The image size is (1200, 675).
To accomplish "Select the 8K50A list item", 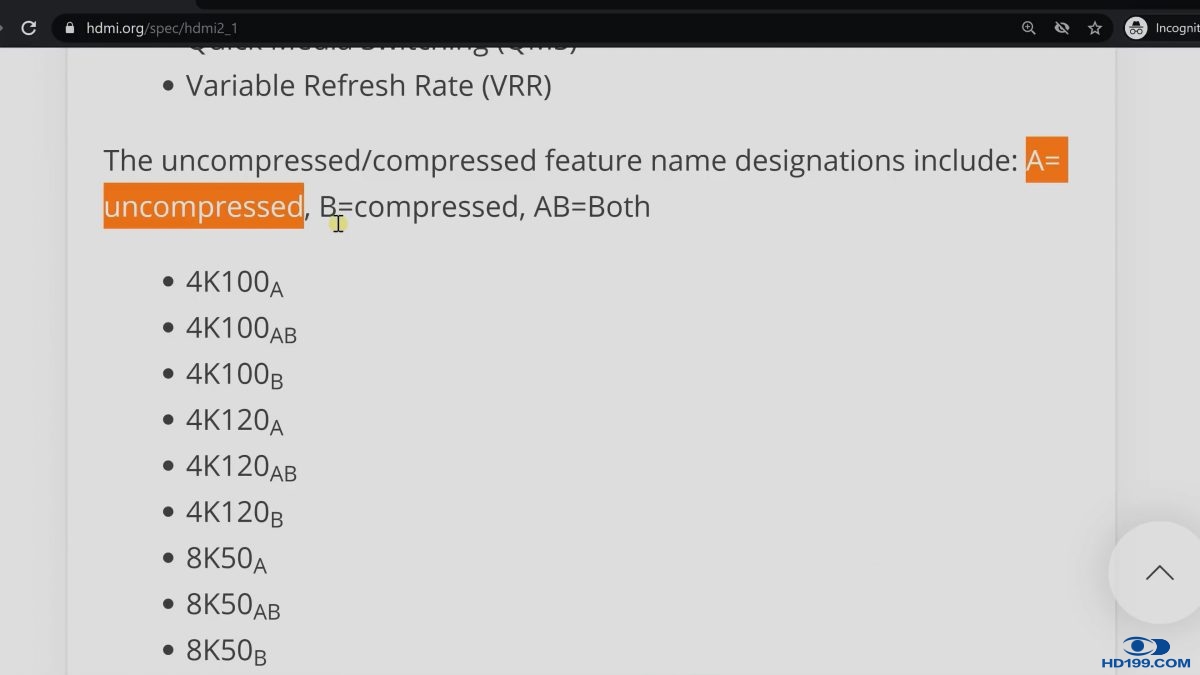I will [226, 559].
